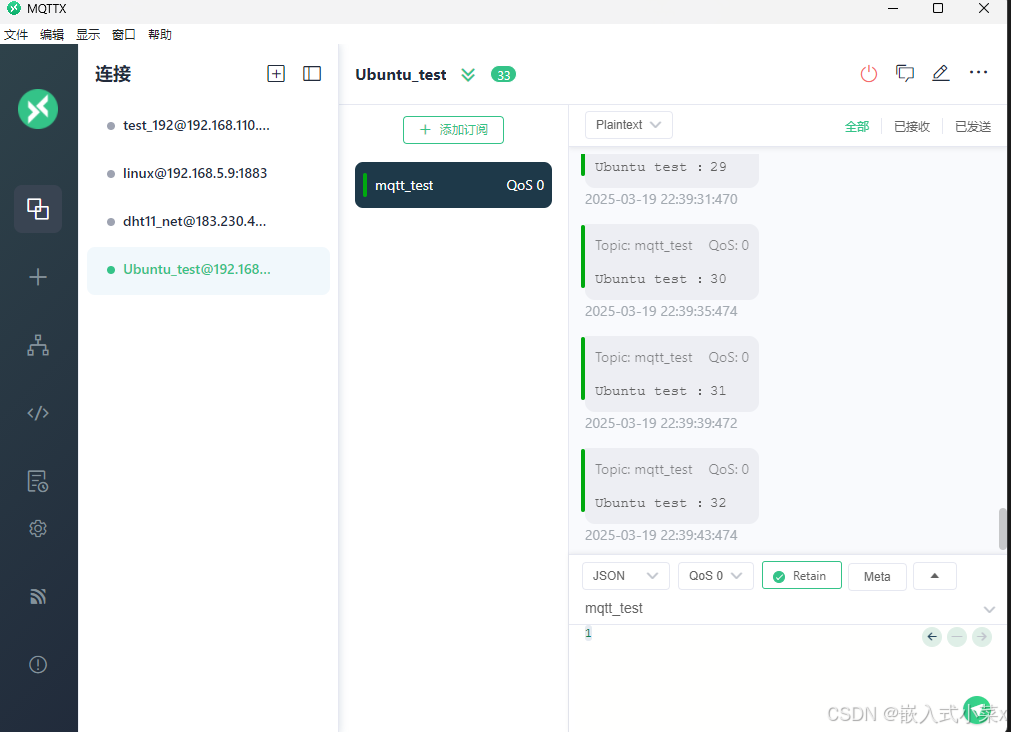
Task: Switch to 已接收 message filter
Action: (x=912, y=126)
